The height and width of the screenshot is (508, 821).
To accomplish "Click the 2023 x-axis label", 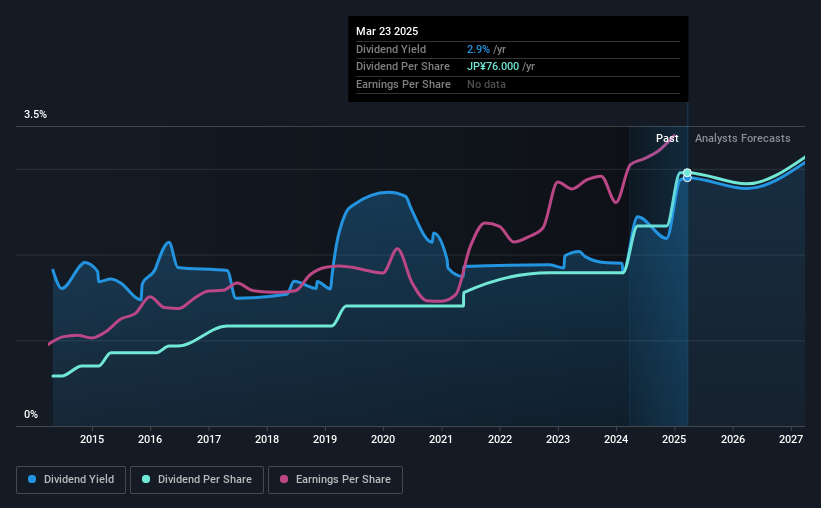I will click(x=558, y=439).
